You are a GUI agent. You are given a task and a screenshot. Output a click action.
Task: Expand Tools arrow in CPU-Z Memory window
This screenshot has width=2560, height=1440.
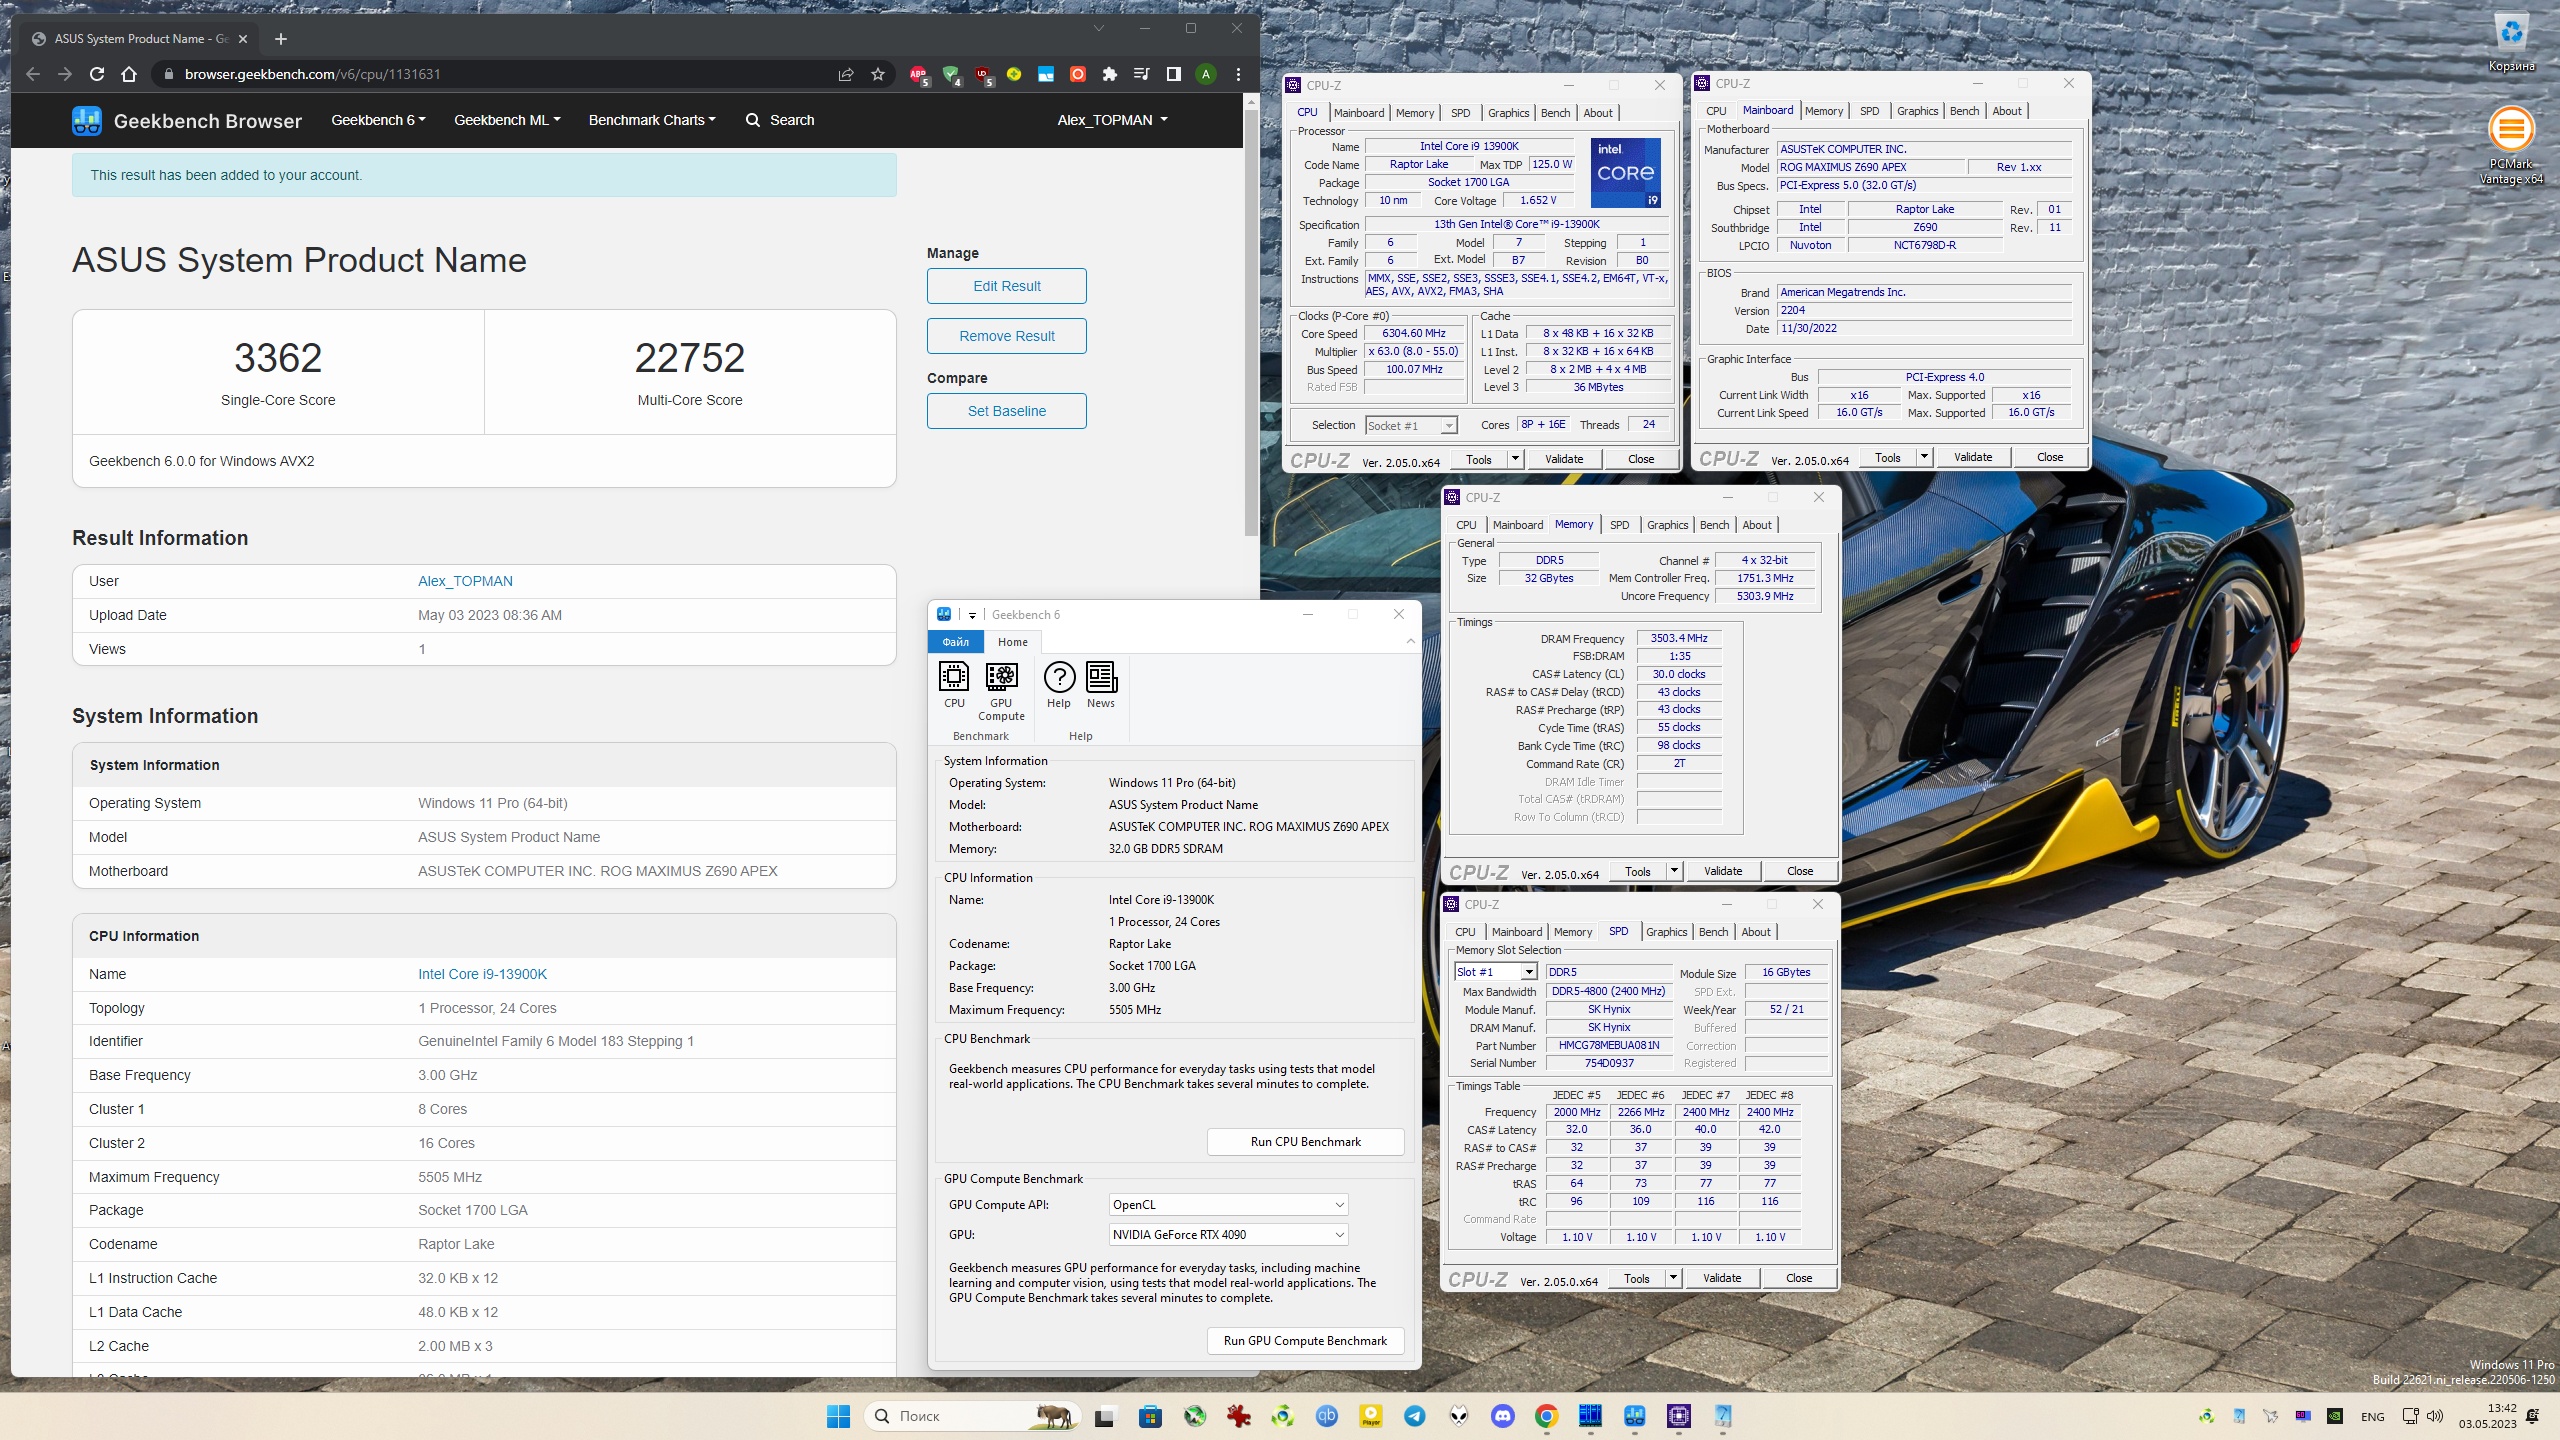(x=1674, y=871)
